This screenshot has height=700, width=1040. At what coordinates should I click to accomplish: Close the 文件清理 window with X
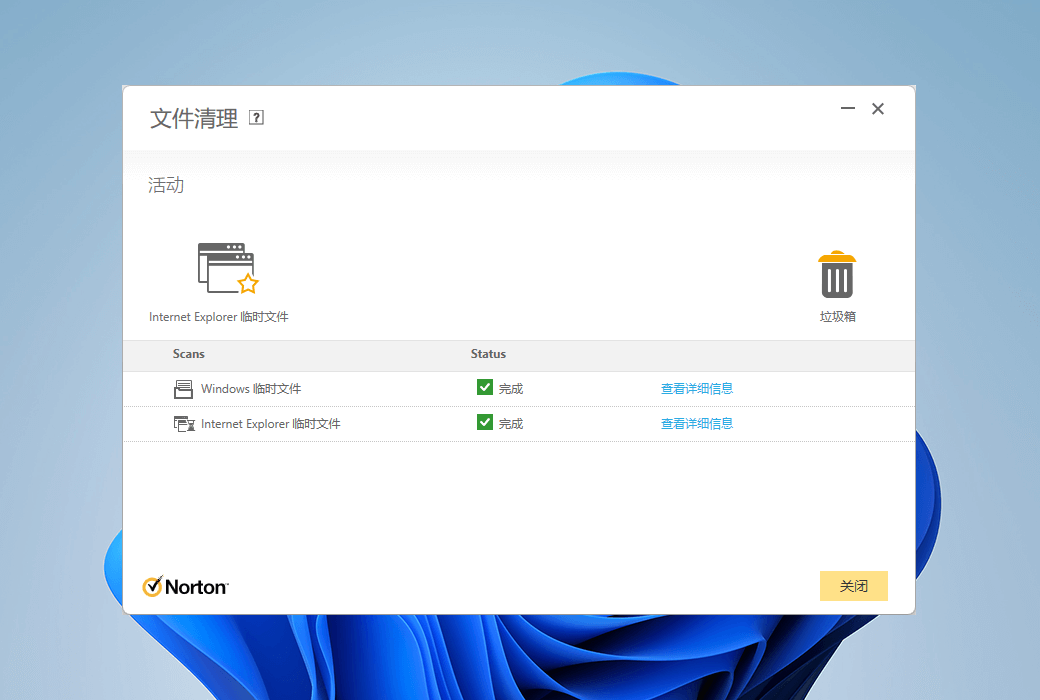coord(878,109)
